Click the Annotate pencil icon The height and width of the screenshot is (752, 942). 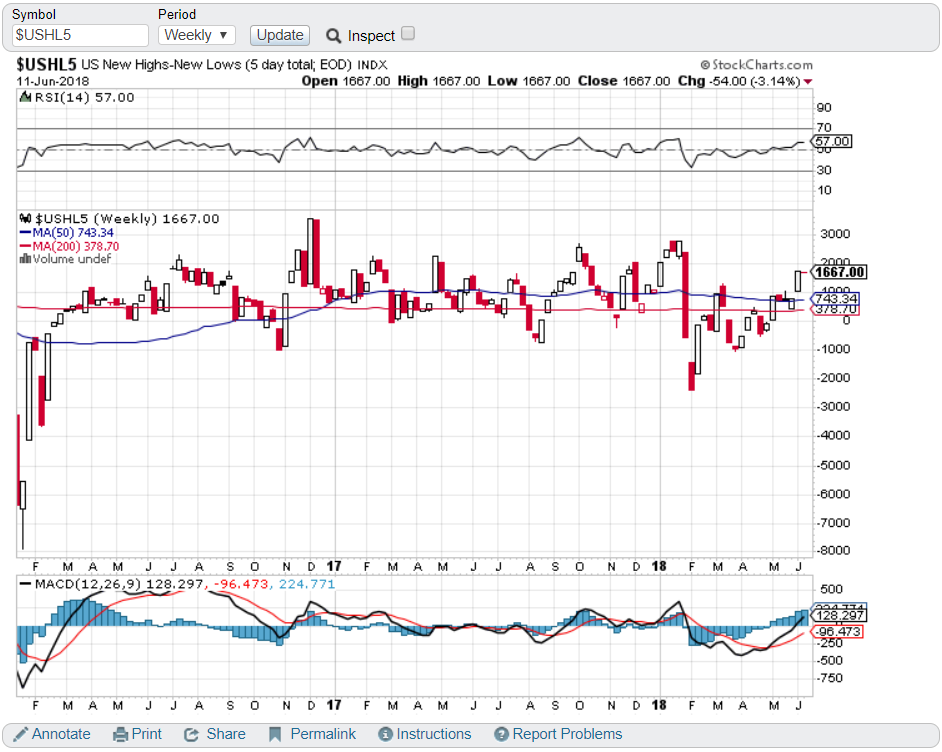coord(20,734)
